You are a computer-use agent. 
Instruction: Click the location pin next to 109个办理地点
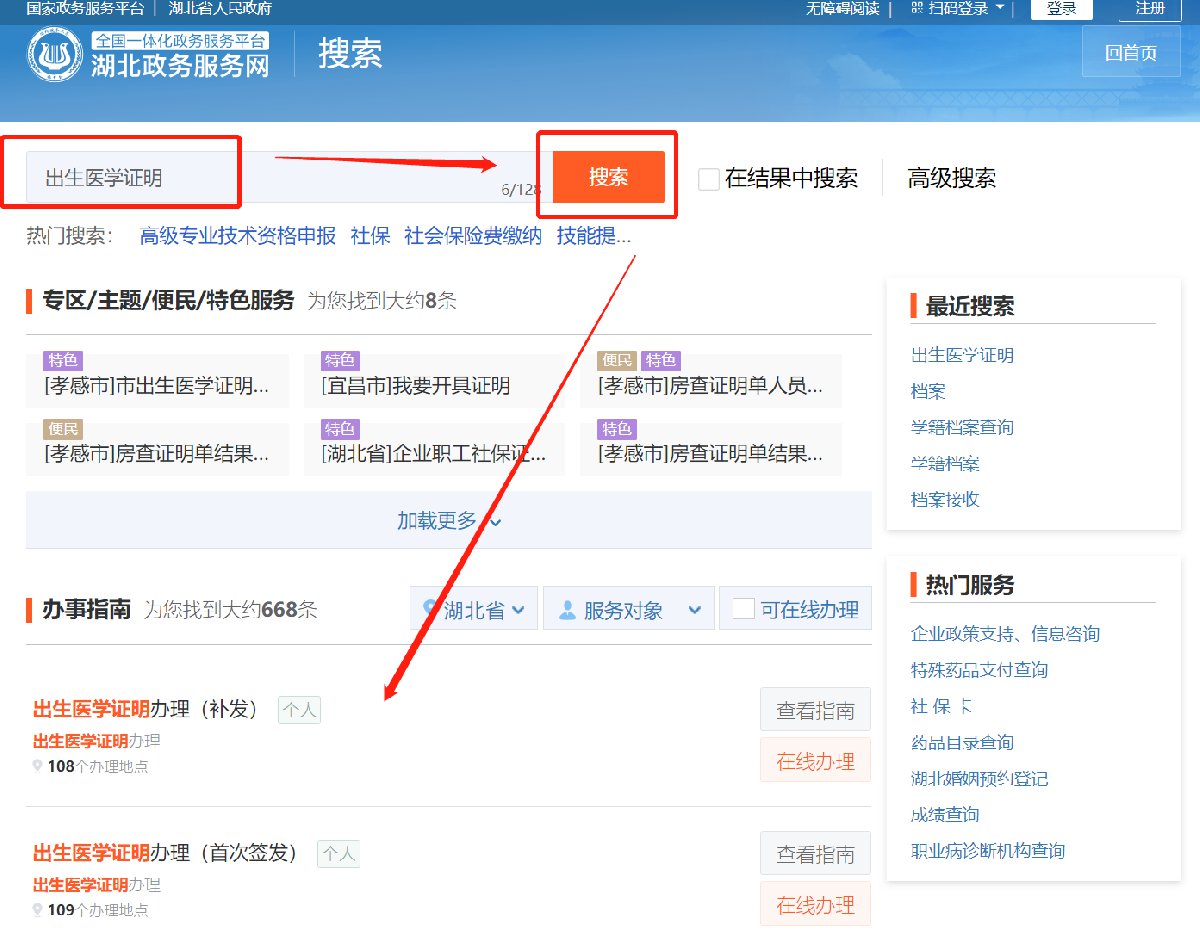tap(38, 910)
